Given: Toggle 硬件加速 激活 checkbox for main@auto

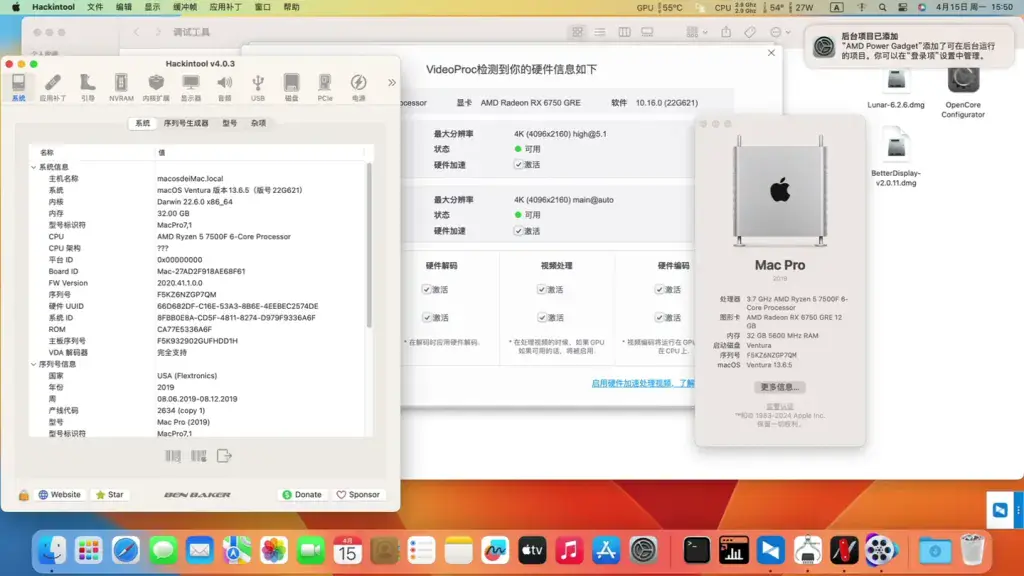Looking at the screenshot, I should 519,231.
